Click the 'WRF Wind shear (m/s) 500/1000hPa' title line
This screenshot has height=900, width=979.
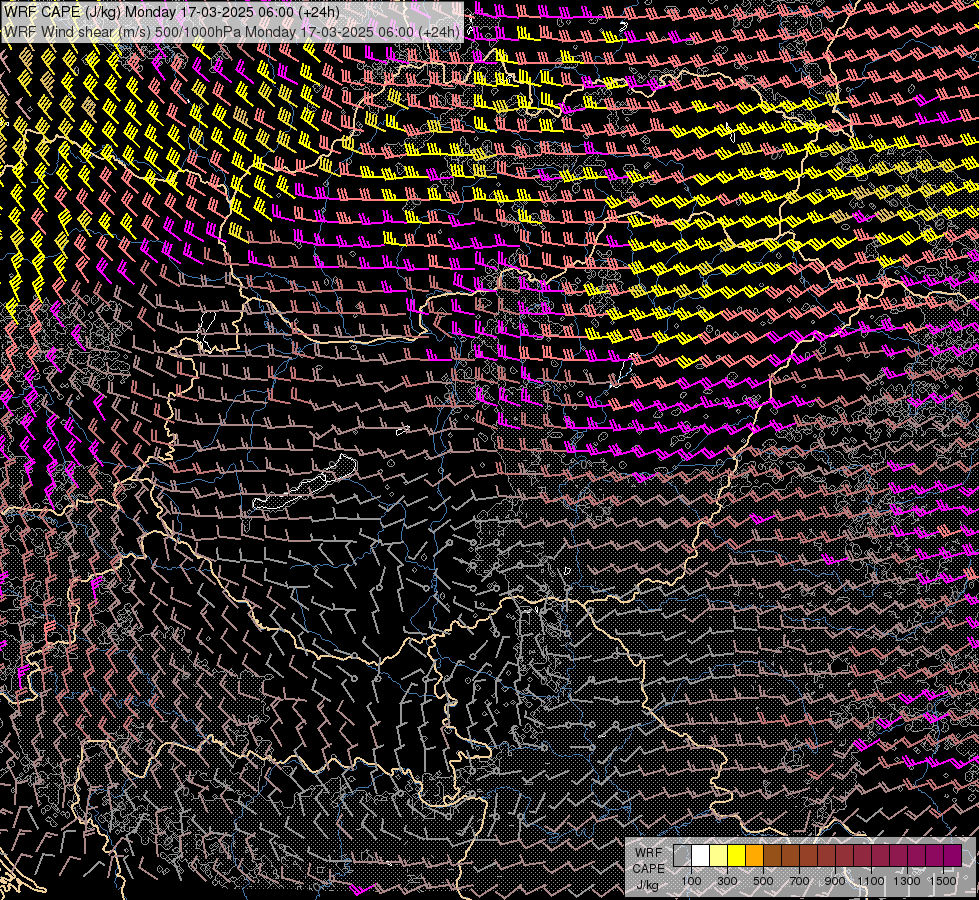point(232,32)
